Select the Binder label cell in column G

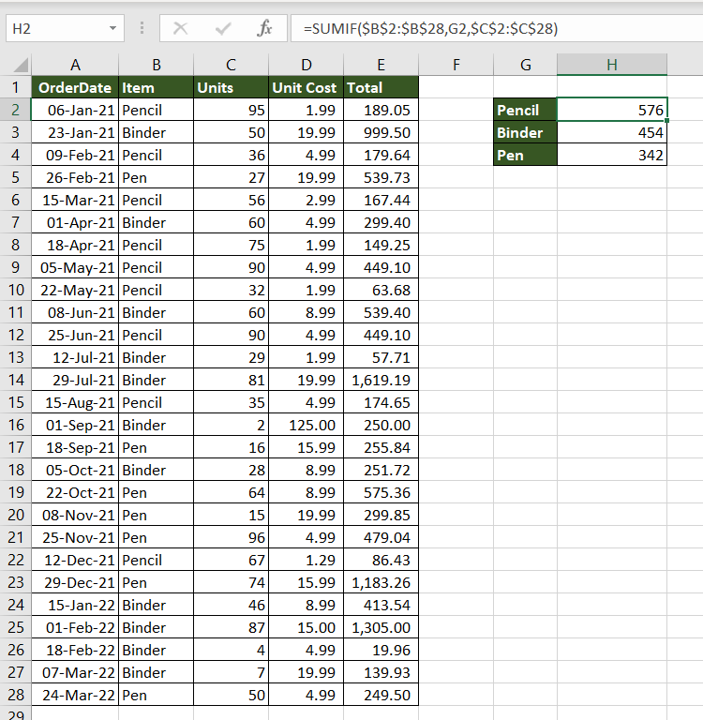pos(525,133)
